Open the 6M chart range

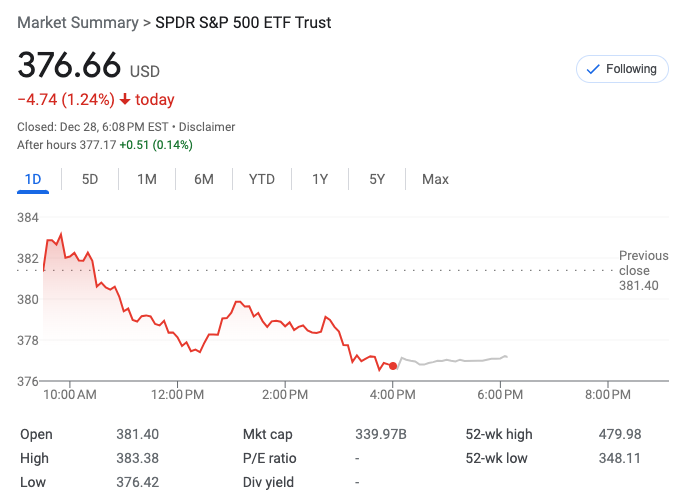204,179
